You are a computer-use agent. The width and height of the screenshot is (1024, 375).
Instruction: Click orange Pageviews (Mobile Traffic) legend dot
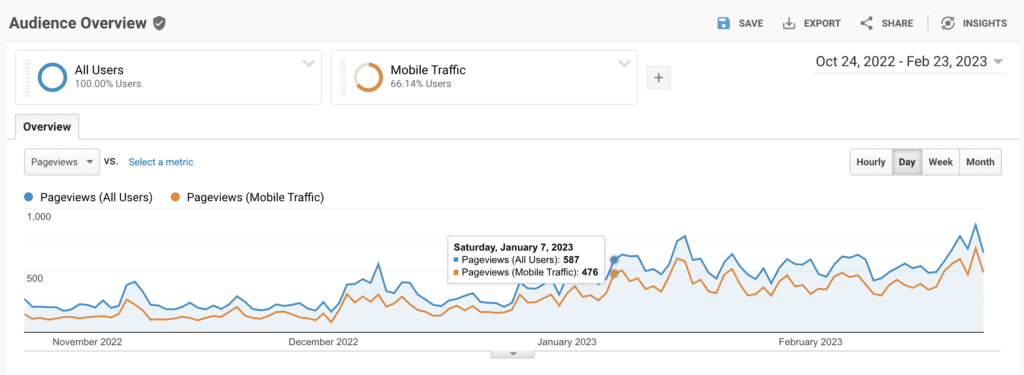tap(176, 197)
